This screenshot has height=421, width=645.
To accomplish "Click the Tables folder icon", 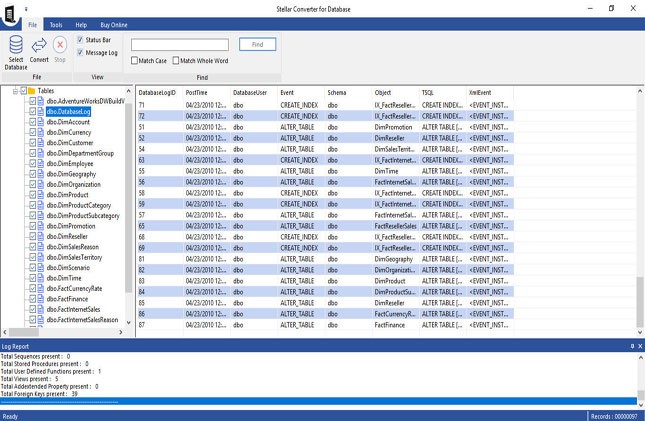I will pos(31,91).
